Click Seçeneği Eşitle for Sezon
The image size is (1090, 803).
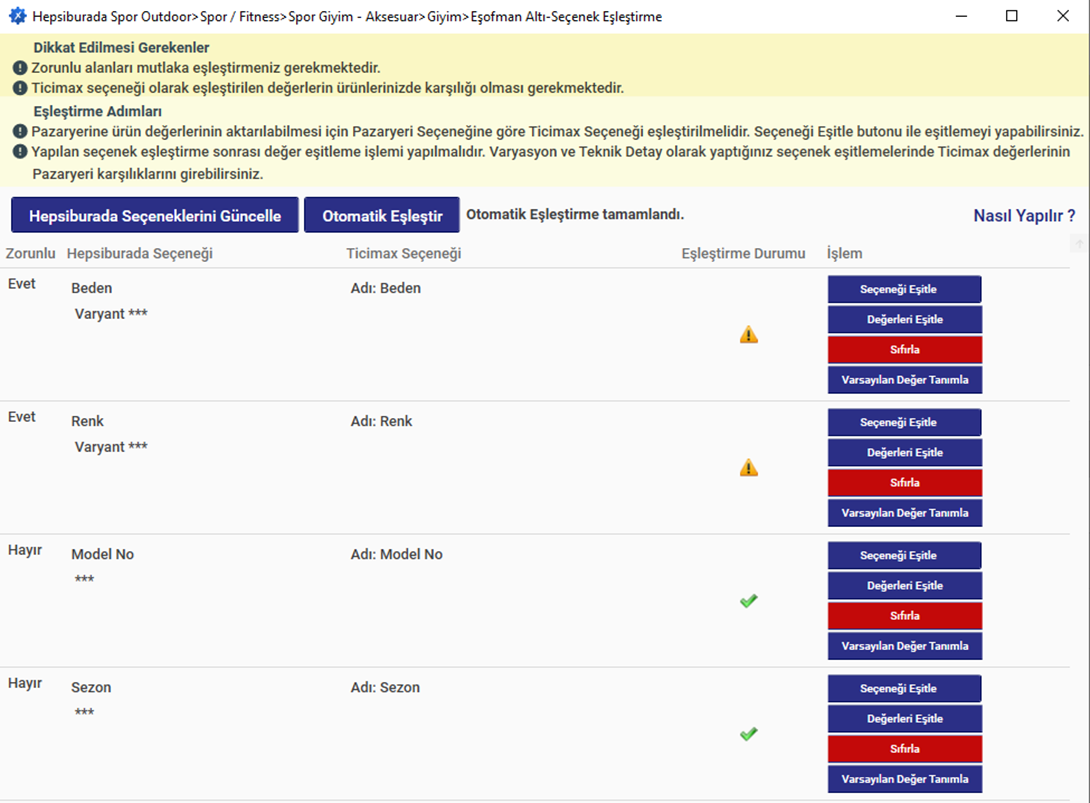[904, 689]
